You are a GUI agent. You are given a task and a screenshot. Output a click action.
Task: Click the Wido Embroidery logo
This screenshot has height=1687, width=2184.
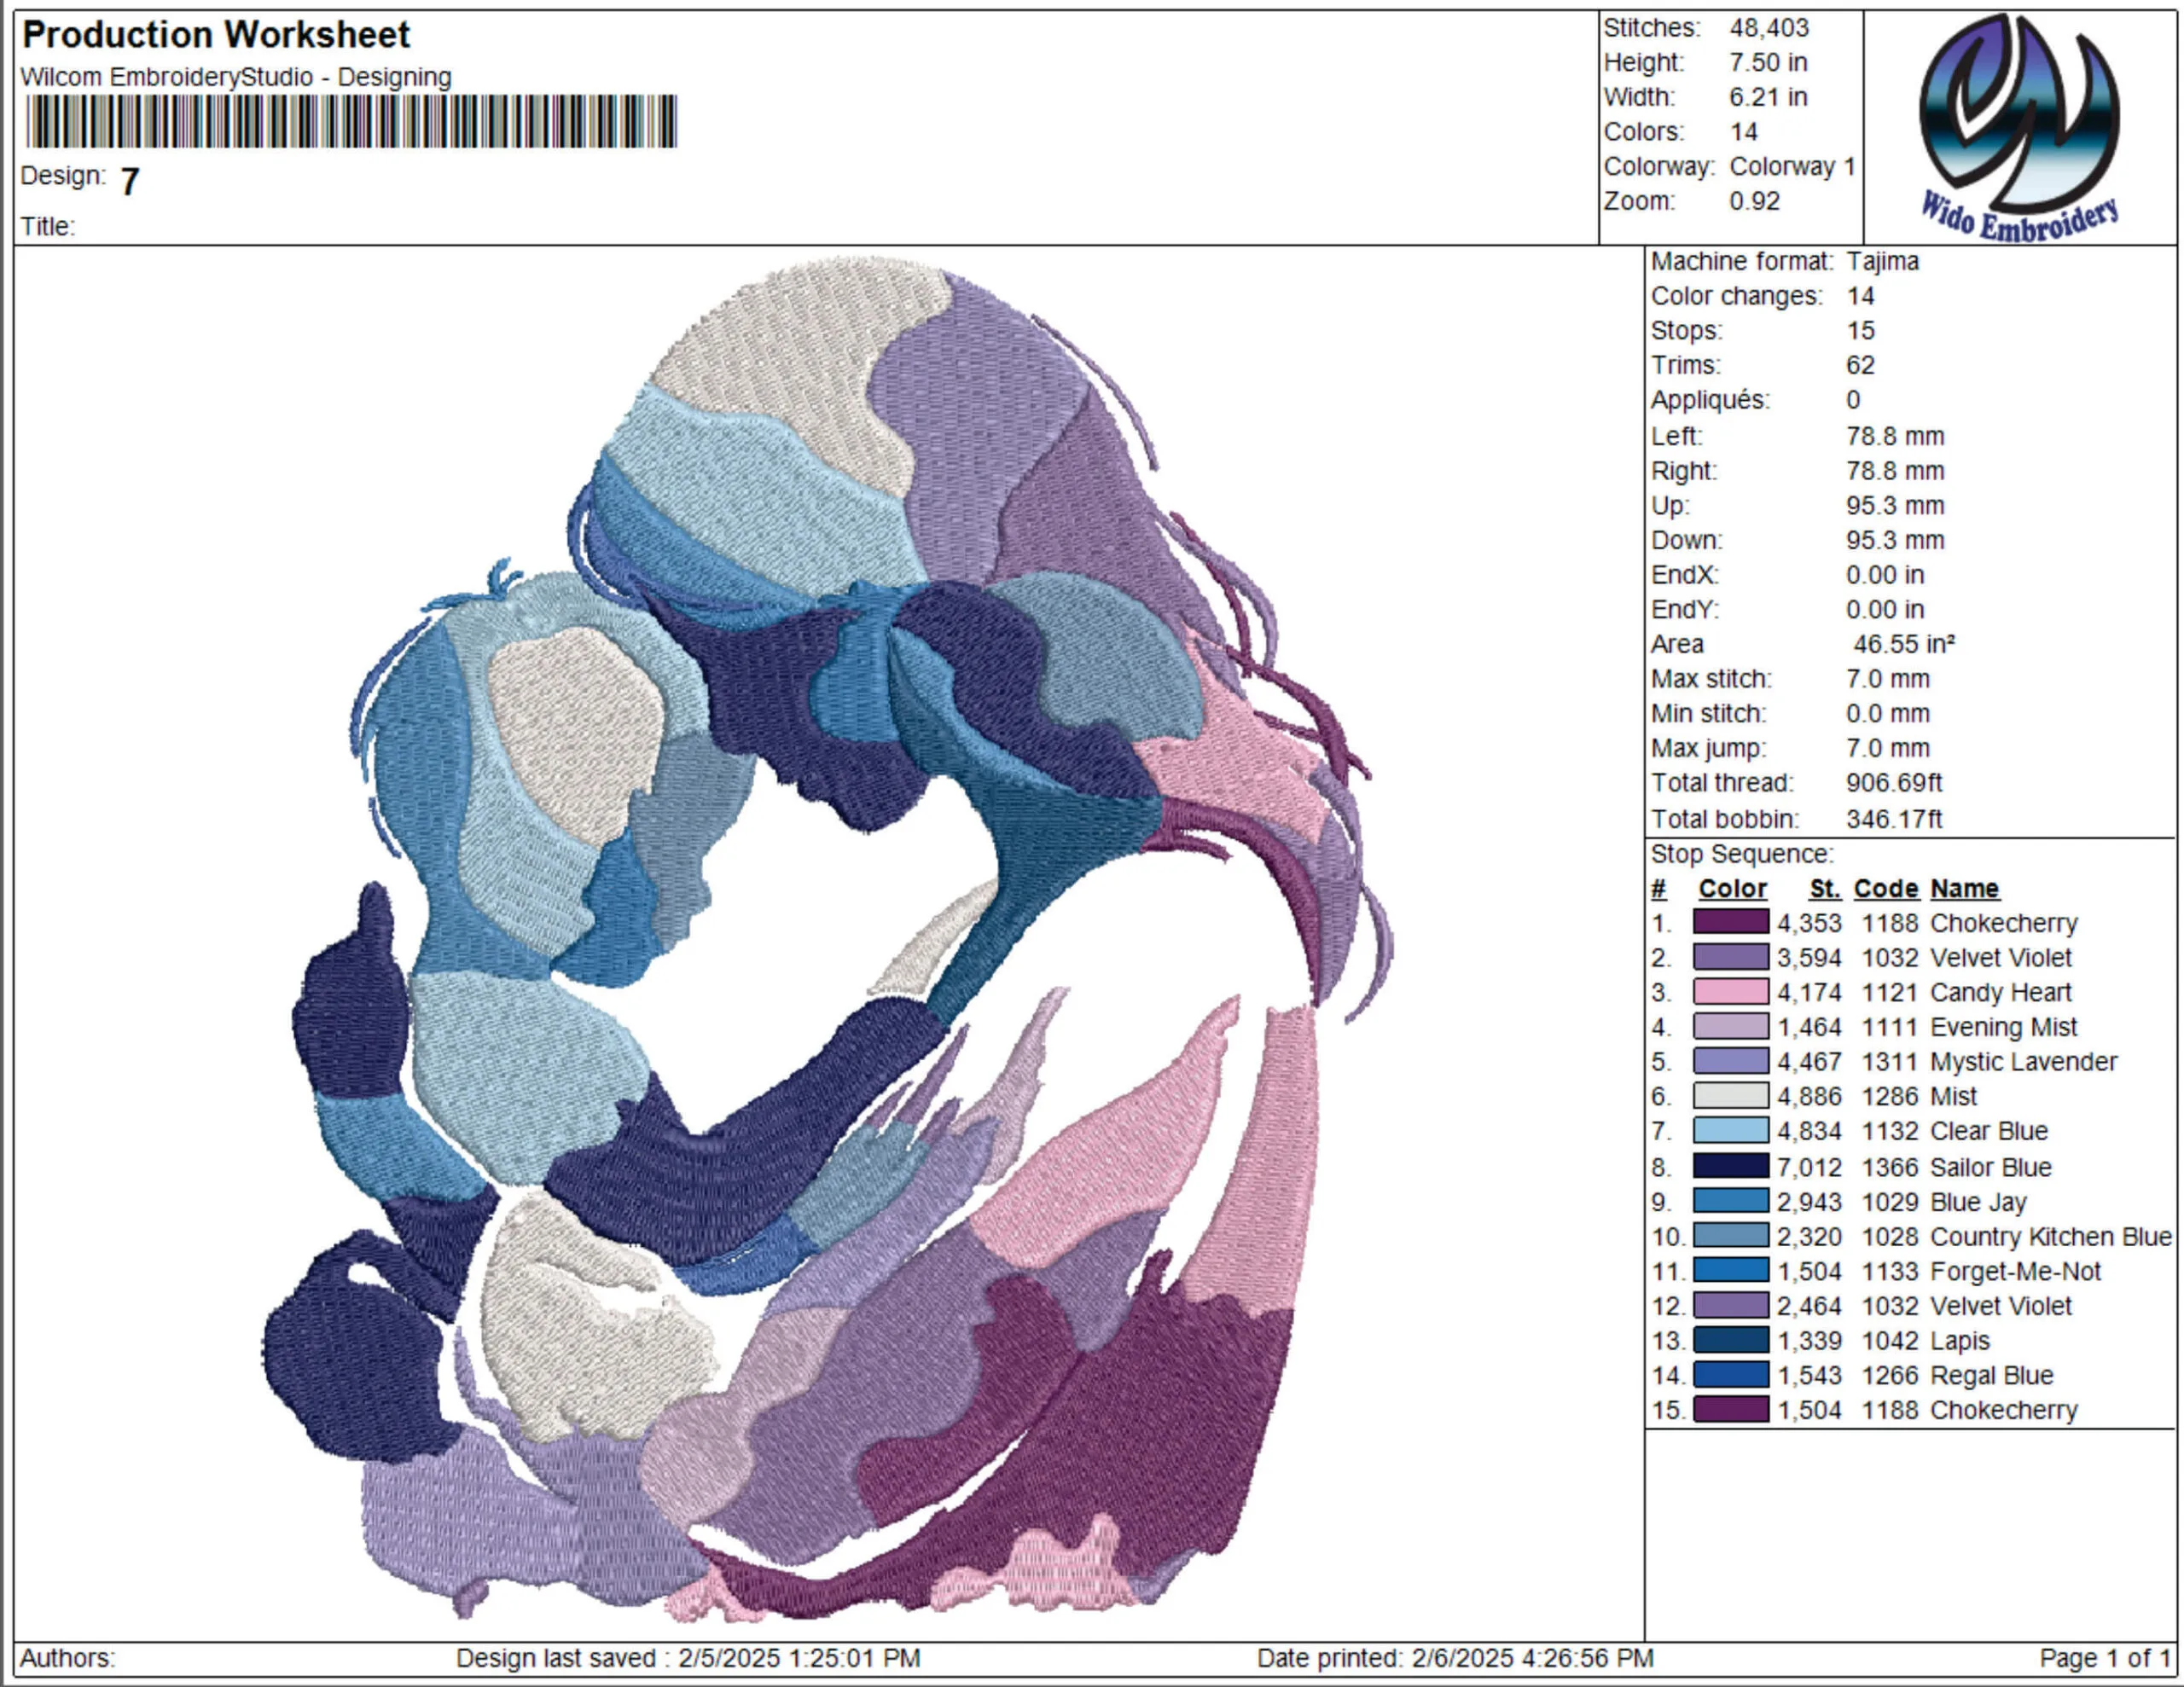(2019, 126)
